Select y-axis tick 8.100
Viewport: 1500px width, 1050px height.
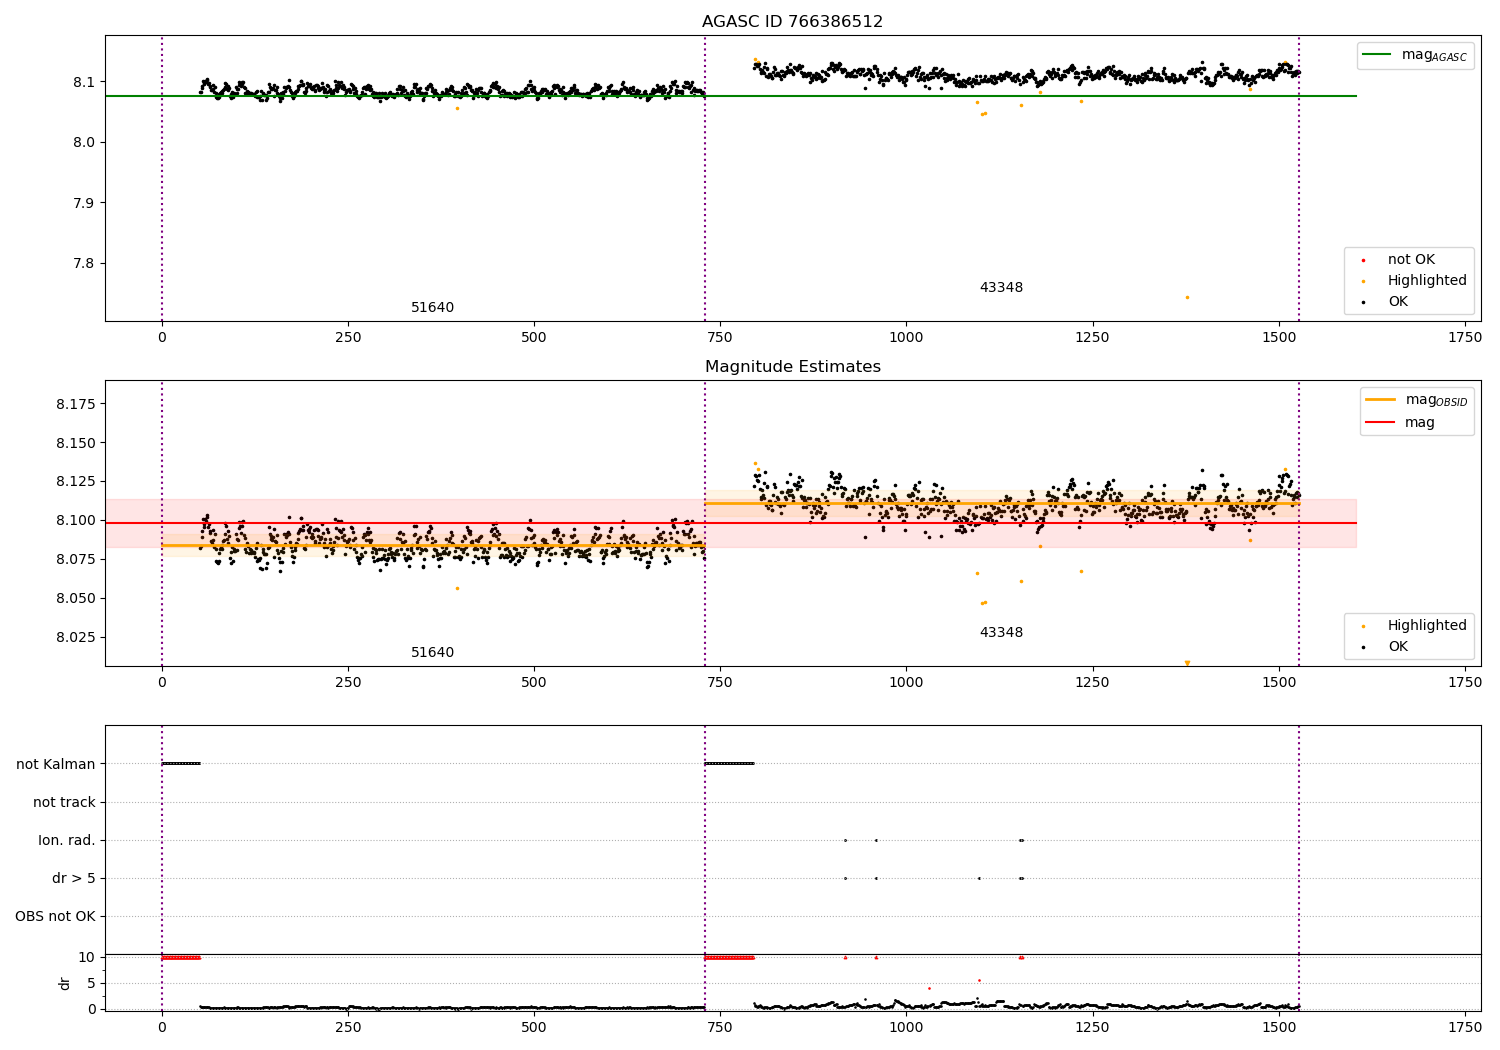pos(76,520)
